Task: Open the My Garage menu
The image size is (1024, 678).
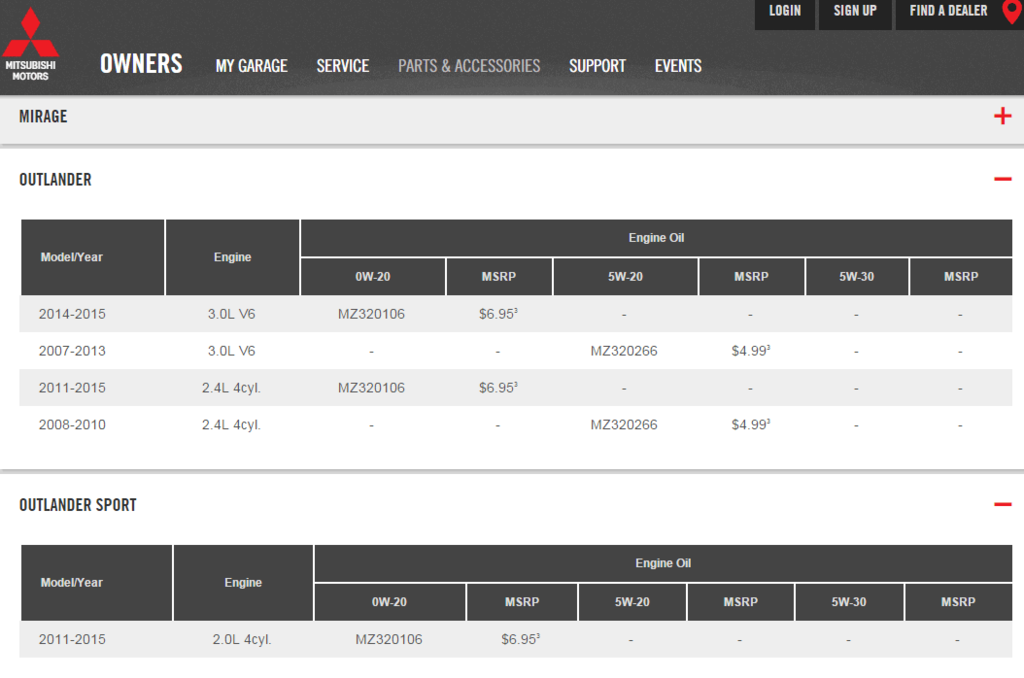Action: [251, 66]
